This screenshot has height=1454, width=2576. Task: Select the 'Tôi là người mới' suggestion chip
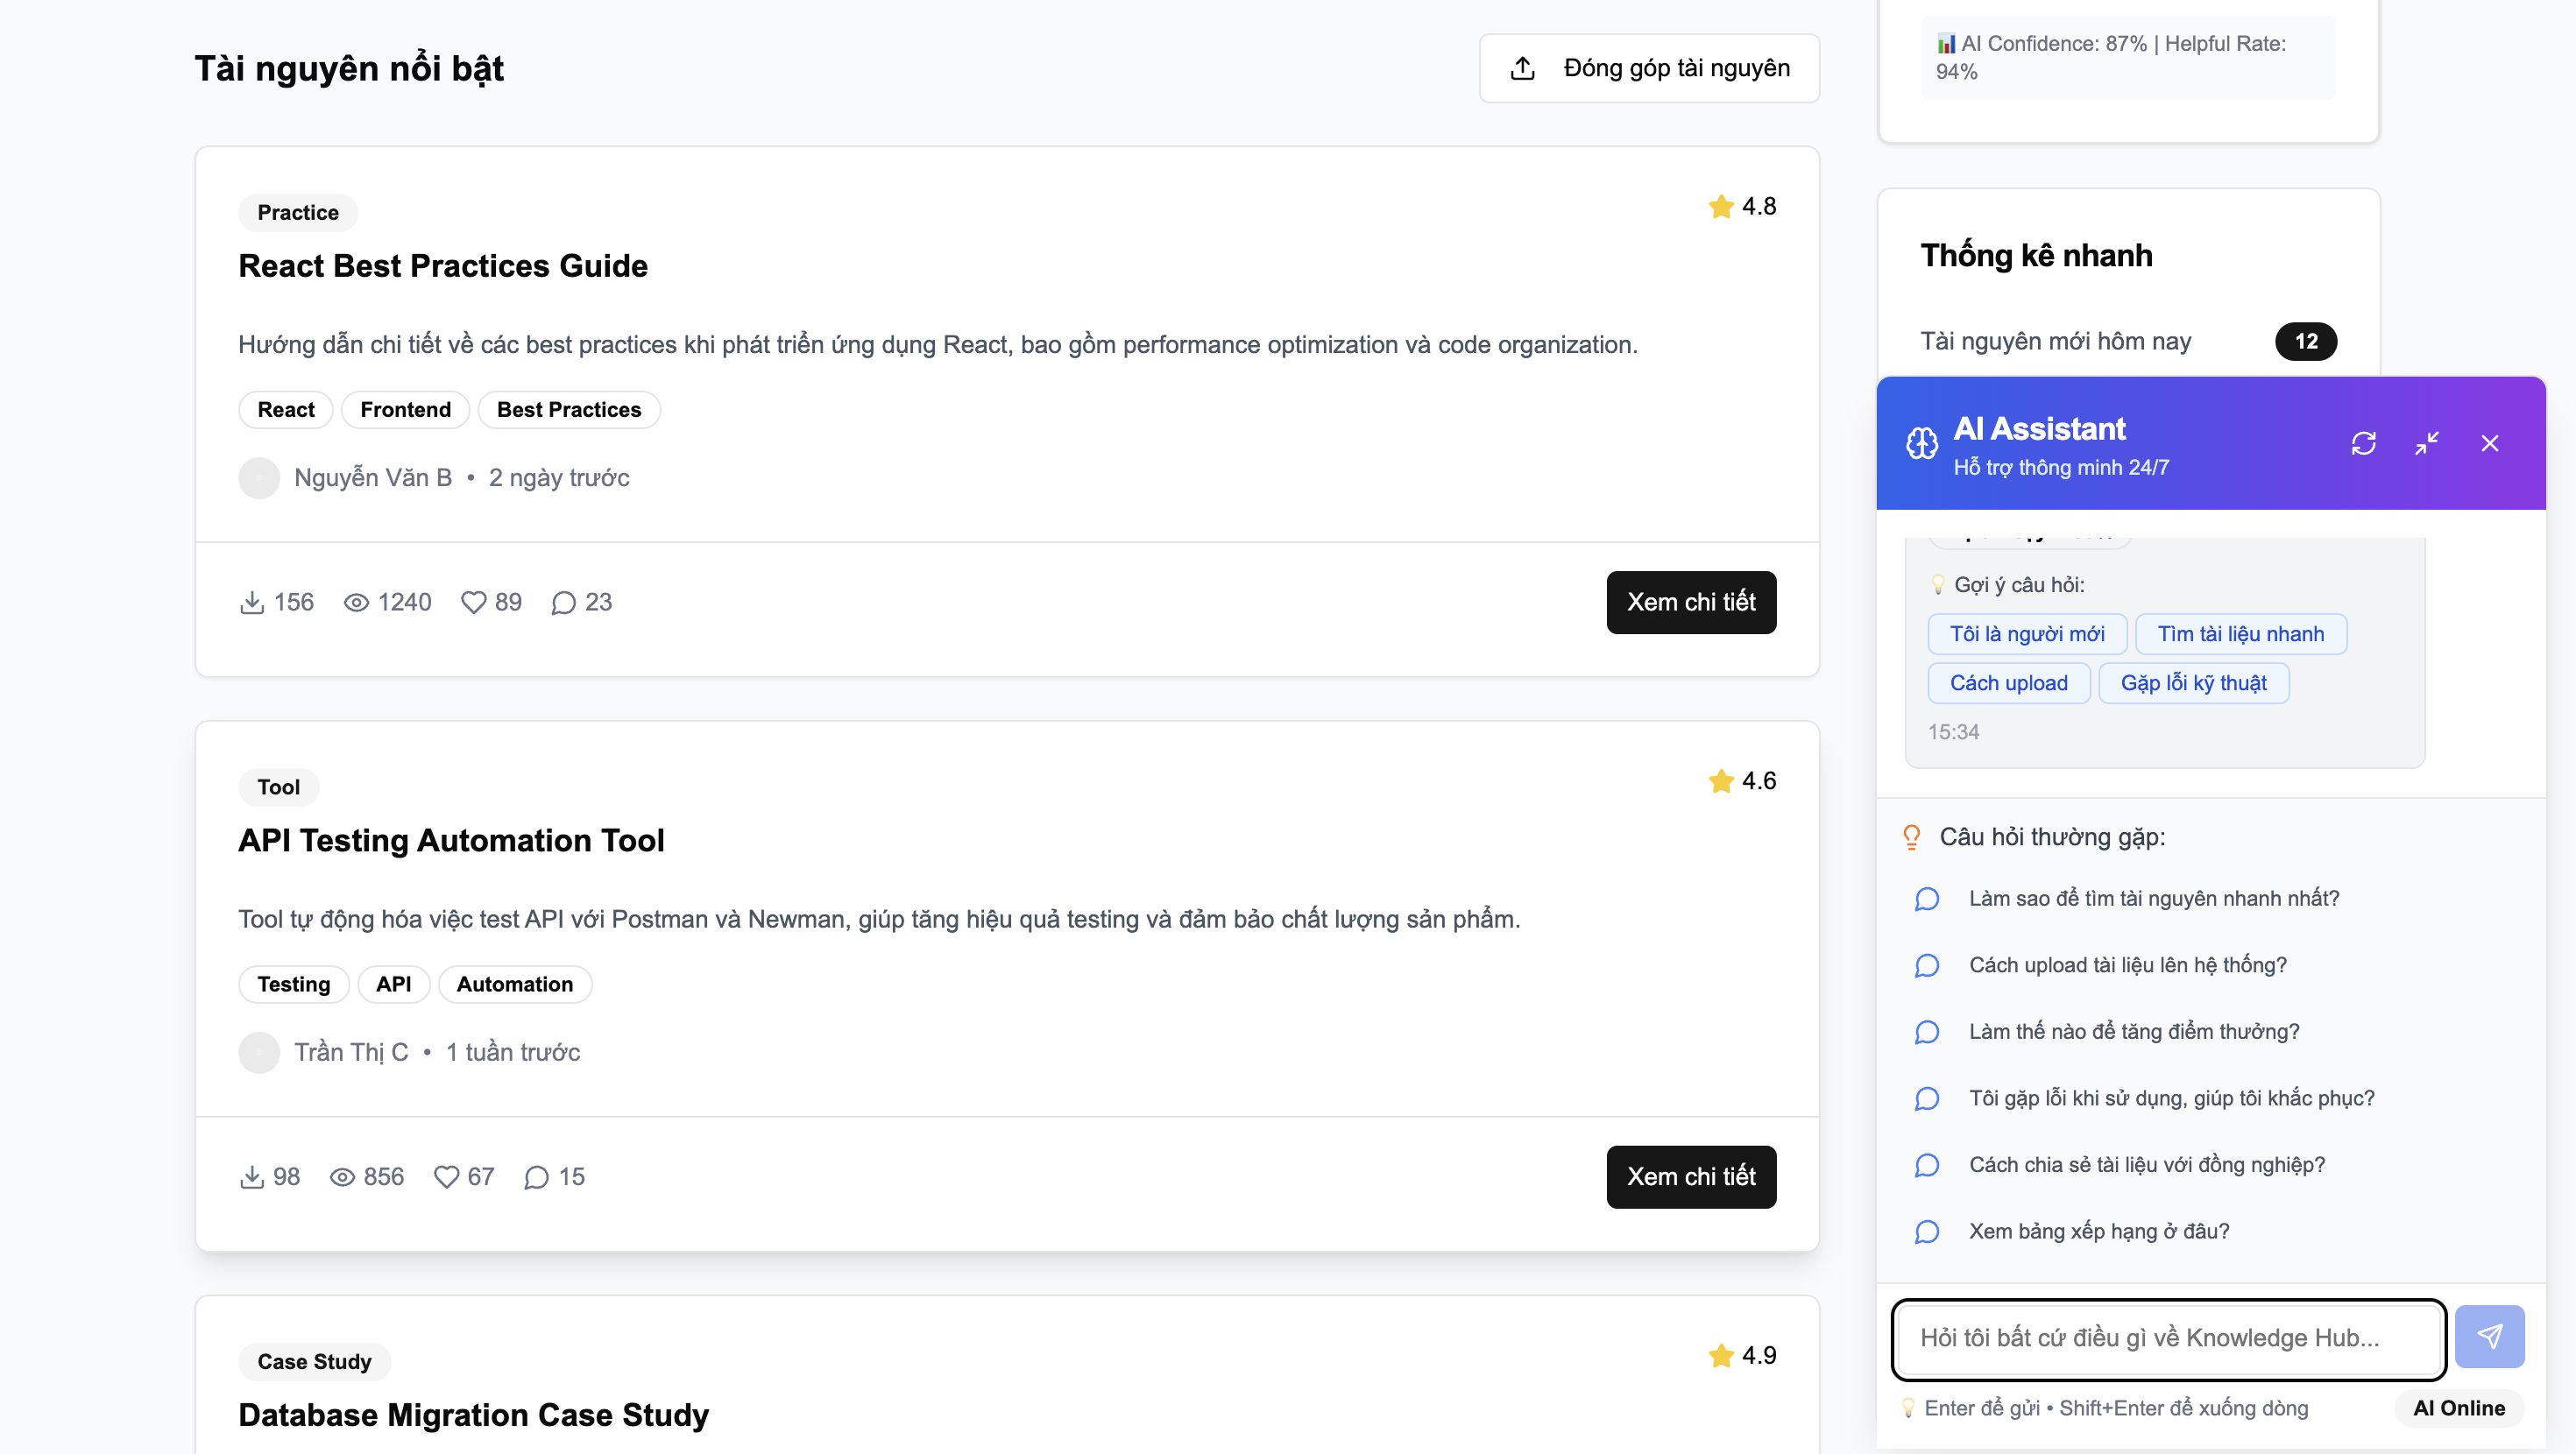pos(2027,634)
